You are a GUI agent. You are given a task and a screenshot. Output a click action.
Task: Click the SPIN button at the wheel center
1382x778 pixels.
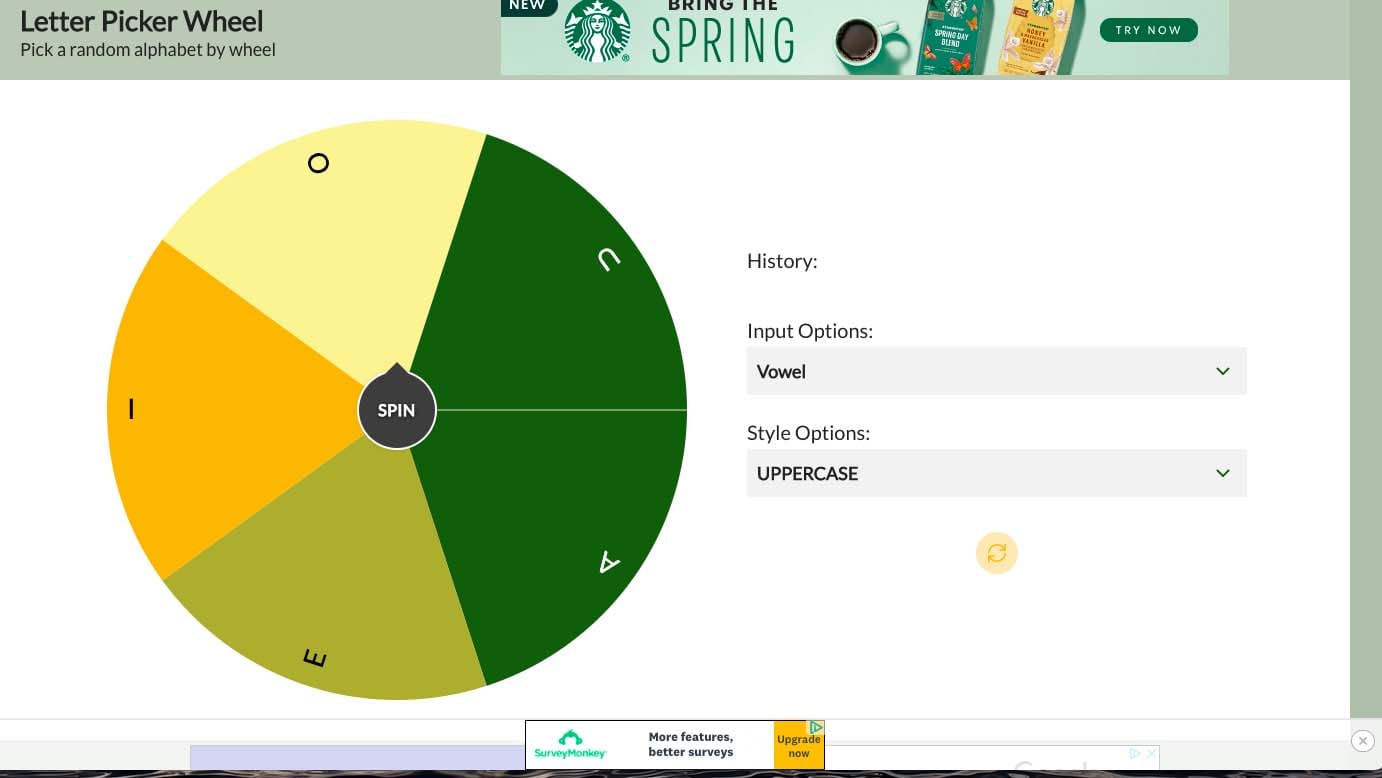point(396,410)
